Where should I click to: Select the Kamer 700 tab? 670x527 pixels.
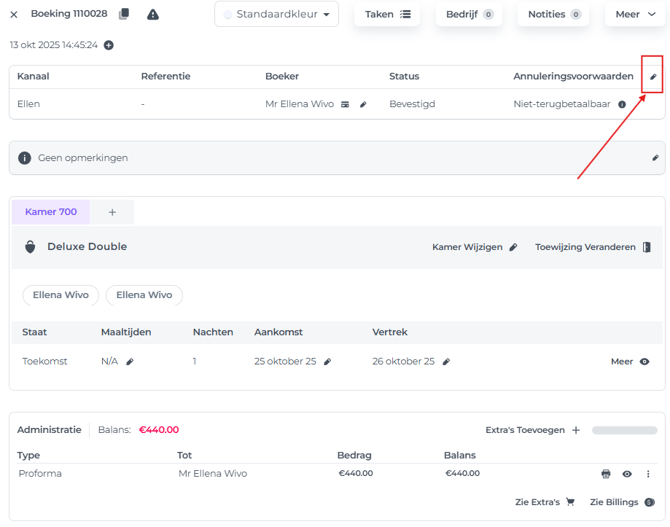[51, 212]
